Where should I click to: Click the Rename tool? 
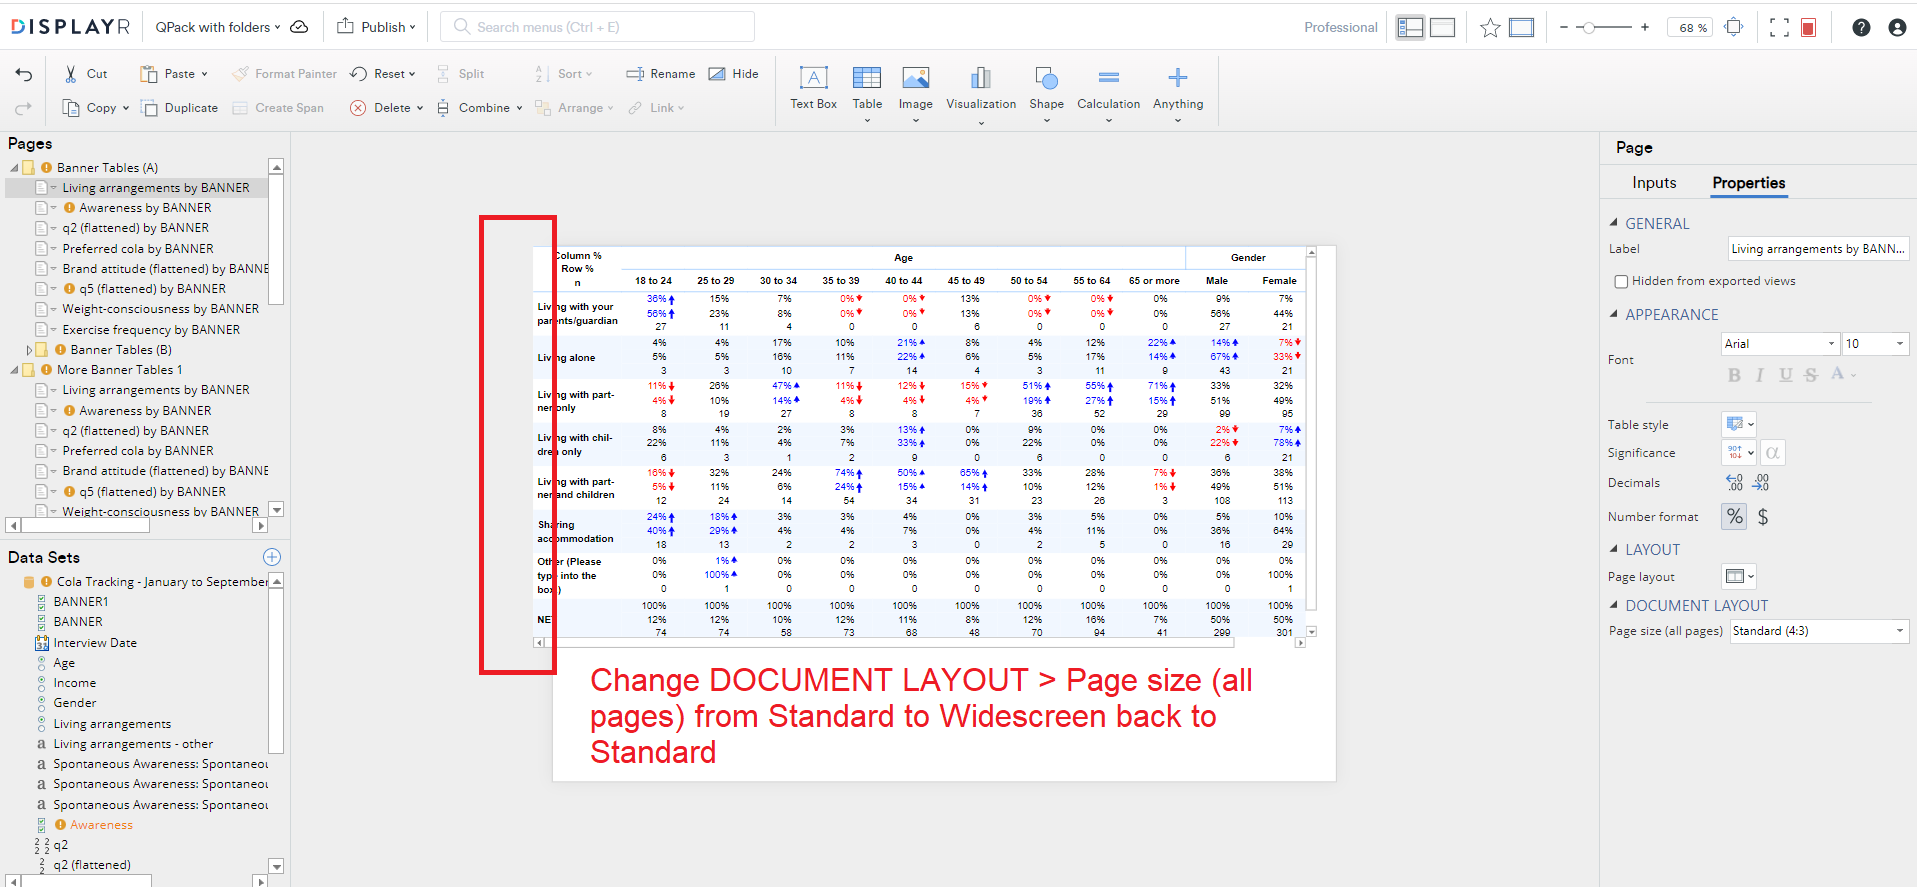click(x=661, y=74)
